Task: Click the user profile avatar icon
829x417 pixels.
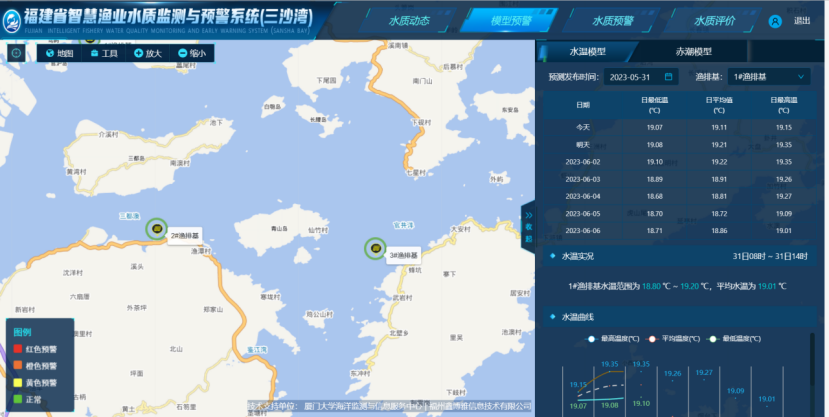Action: 775,21
